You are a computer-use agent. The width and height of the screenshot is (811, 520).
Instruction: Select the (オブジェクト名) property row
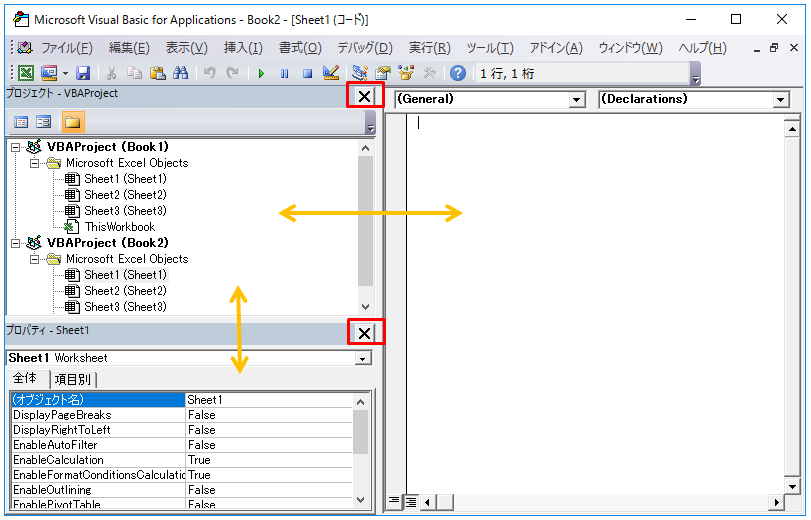181,400
